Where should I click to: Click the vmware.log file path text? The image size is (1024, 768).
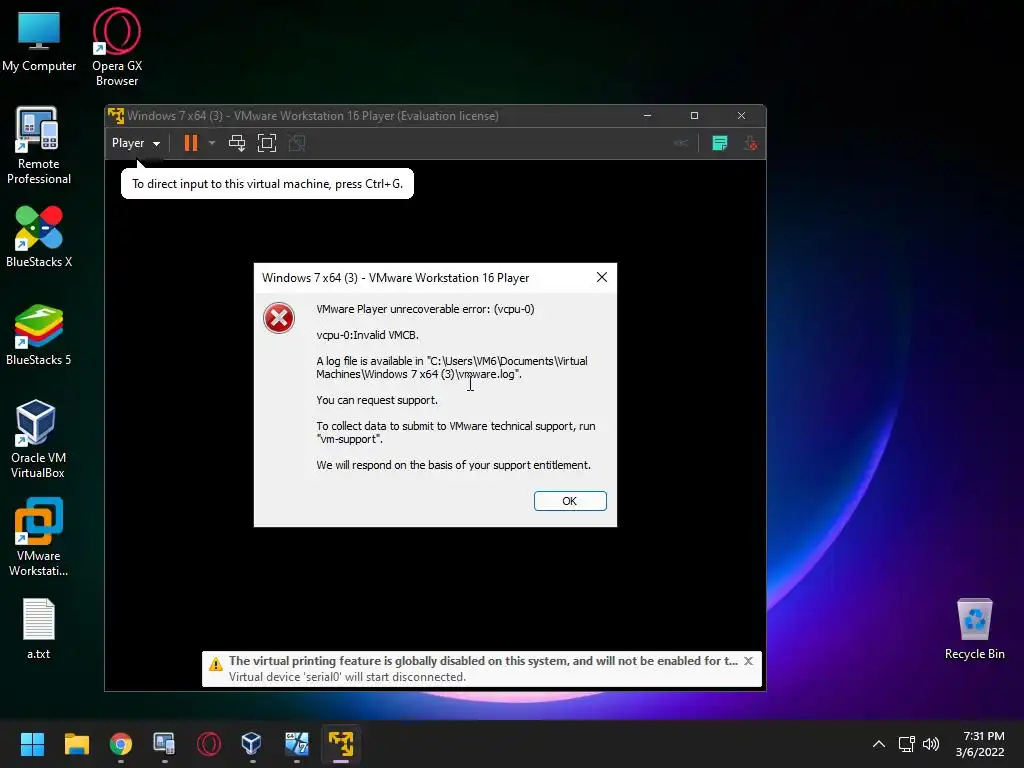(452, 368)
